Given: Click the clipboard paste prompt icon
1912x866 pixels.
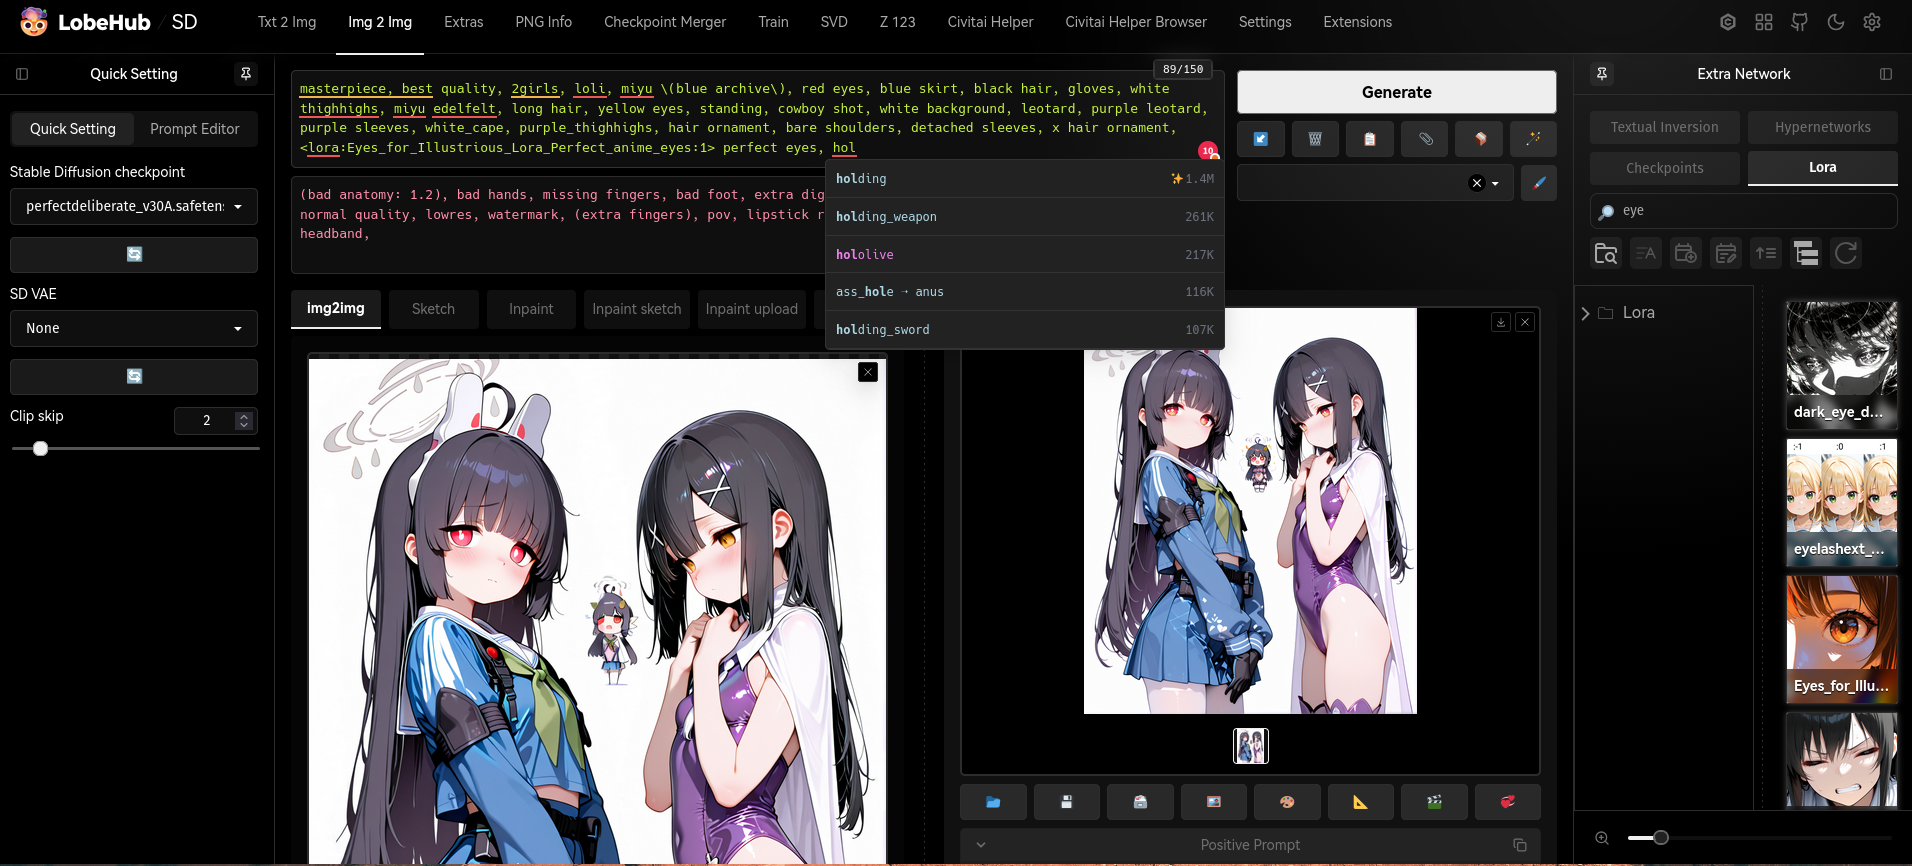Looking at the screenshot, I should point(1369,139).
